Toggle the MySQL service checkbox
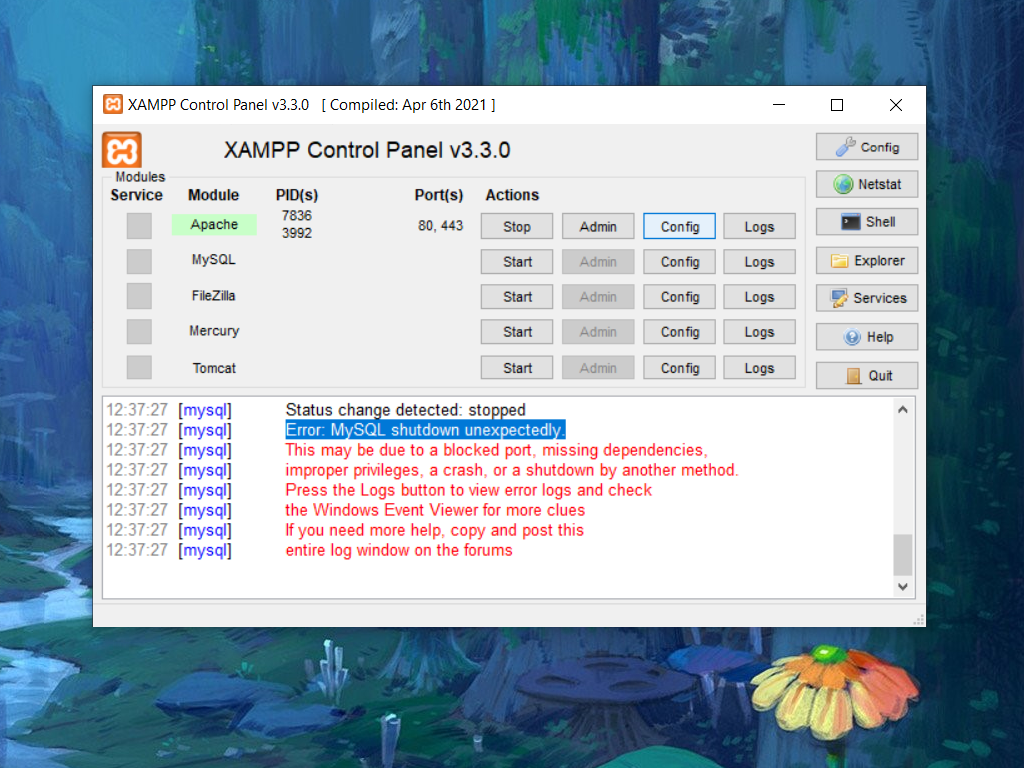The image size is (1024, 768). [x=139, y=261]
